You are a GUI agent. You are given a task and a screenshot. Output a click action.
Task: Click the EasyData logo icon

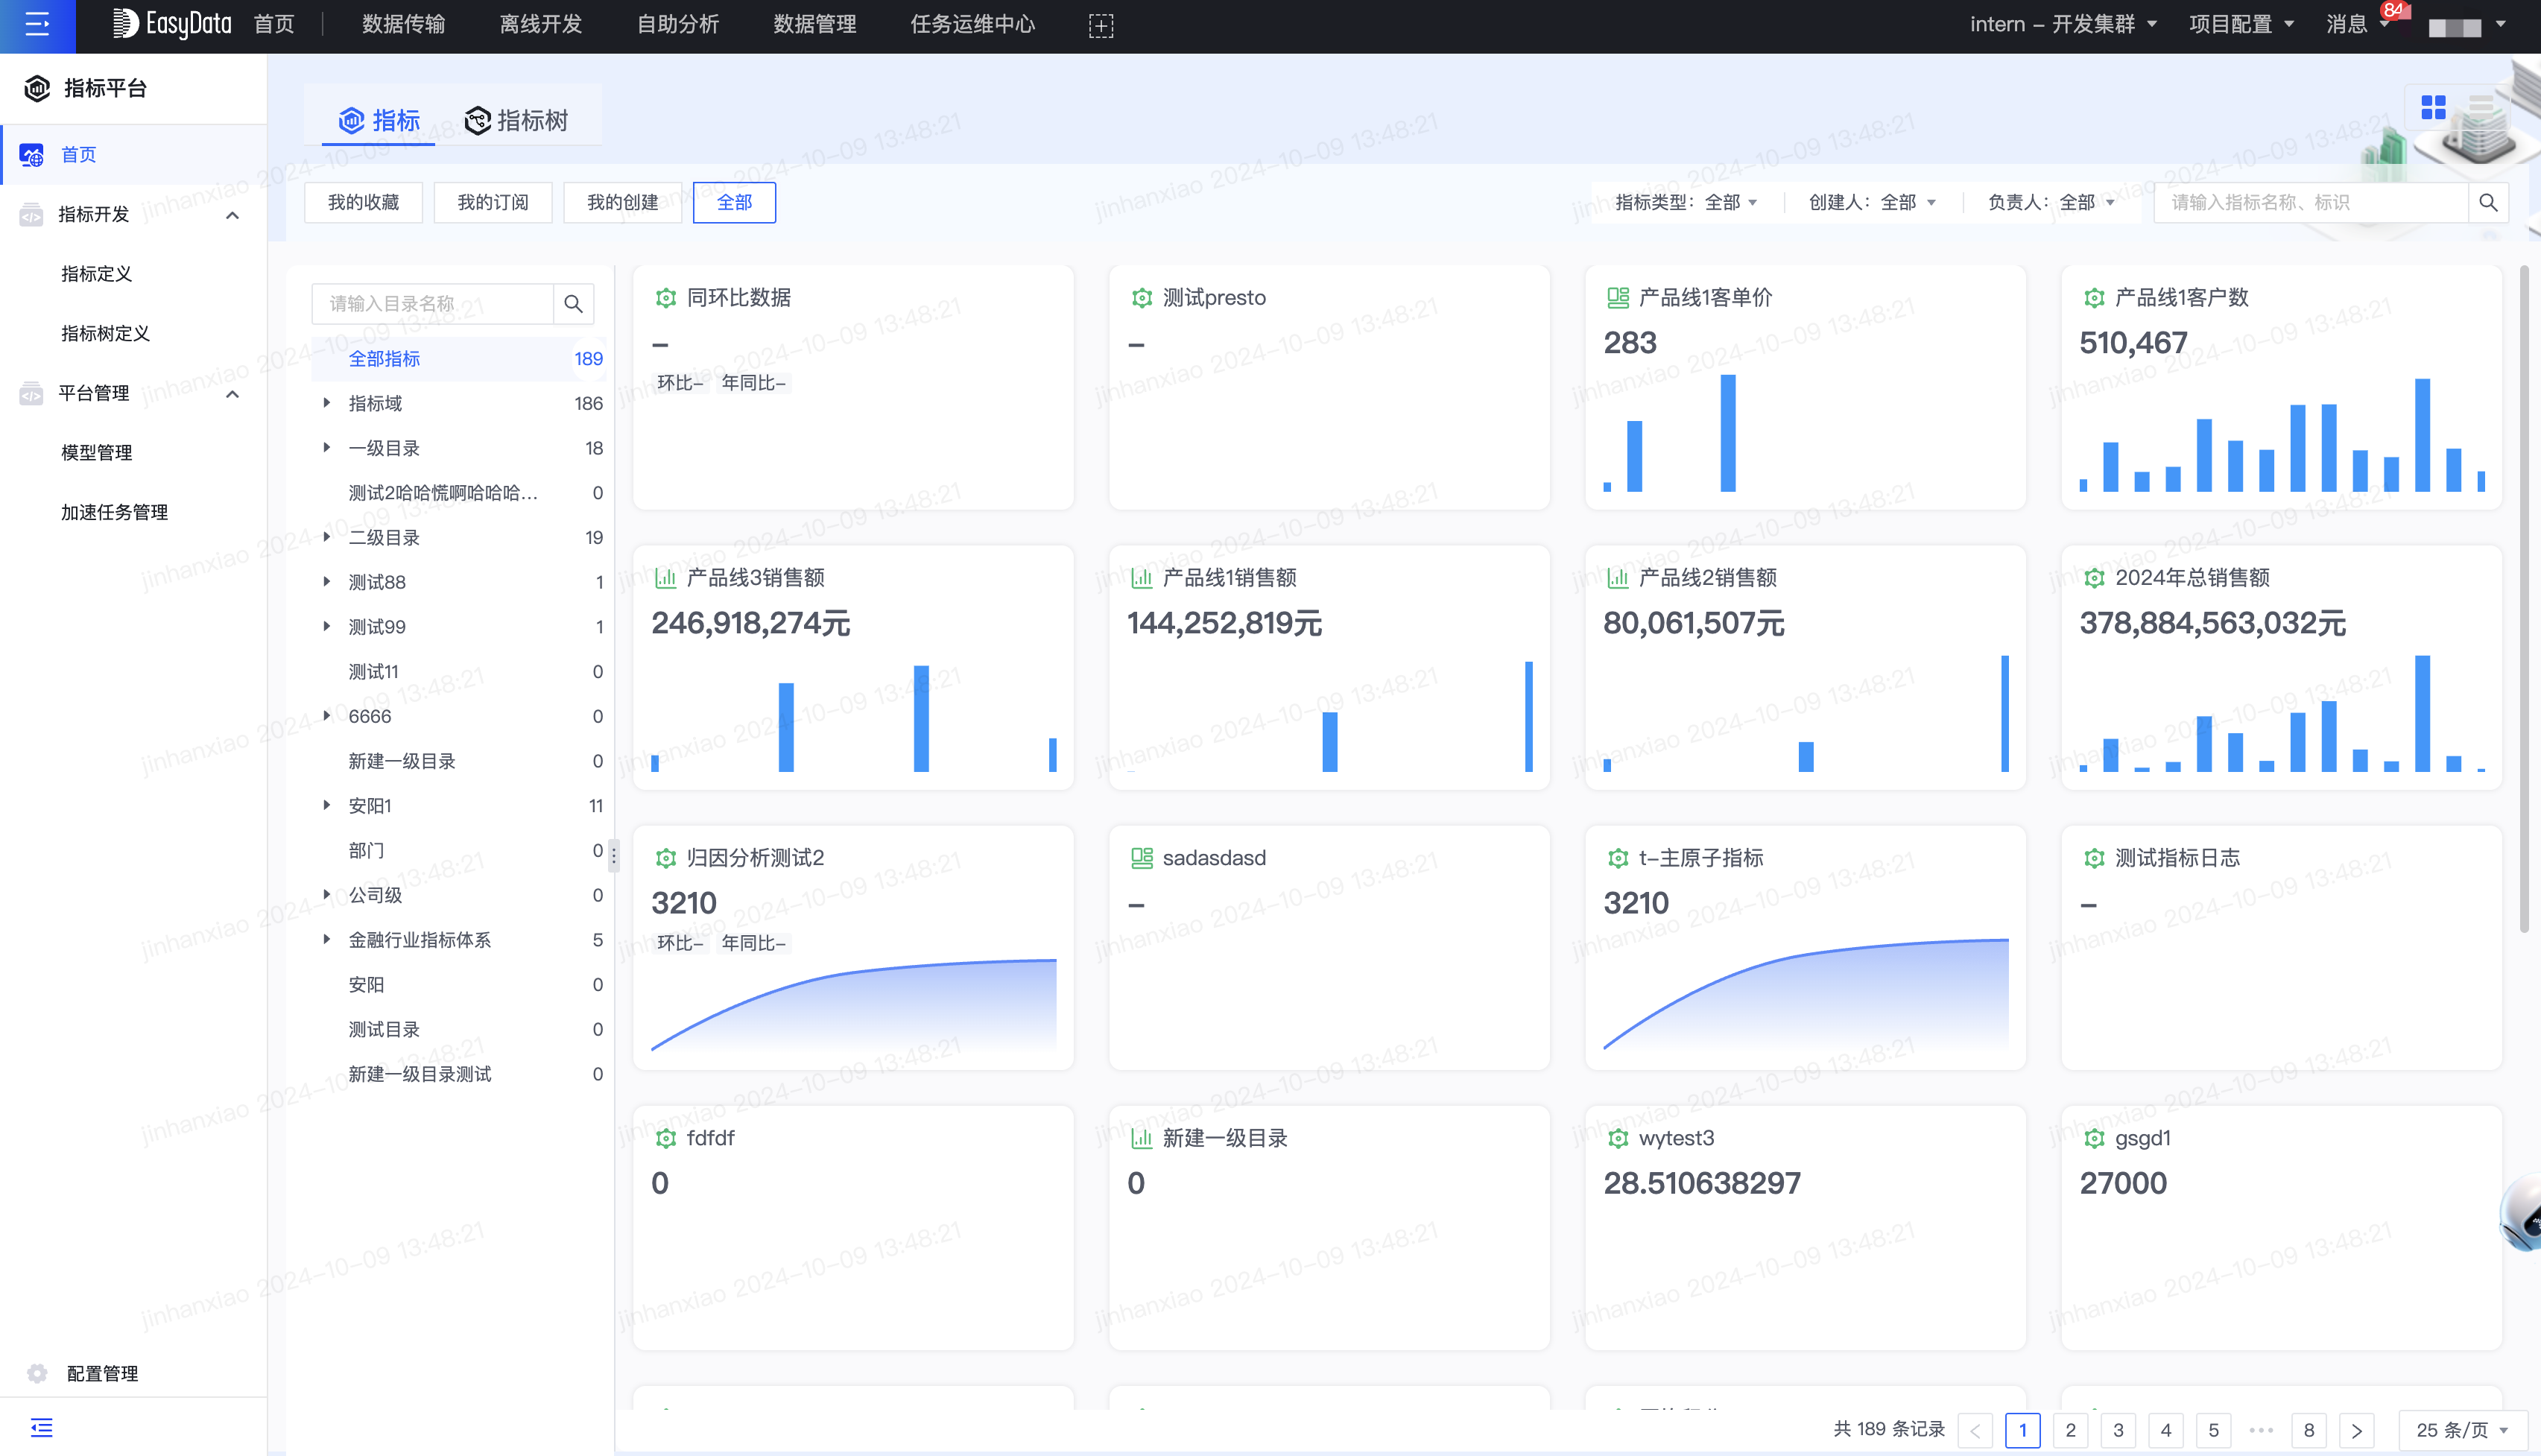[126, 22]
